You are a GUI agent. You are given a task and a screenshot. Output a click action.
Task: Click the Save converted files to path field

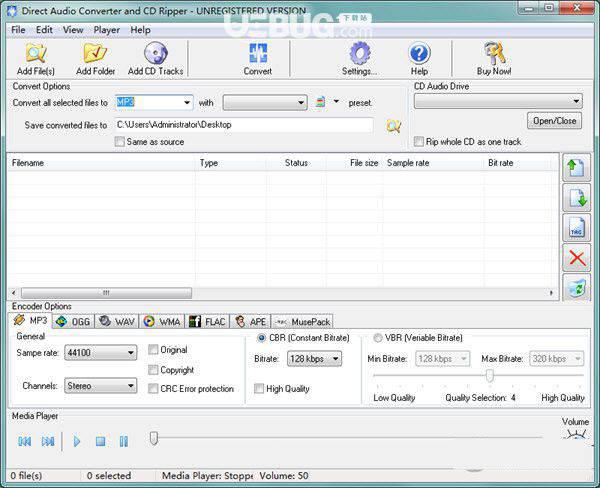(244, 125)
